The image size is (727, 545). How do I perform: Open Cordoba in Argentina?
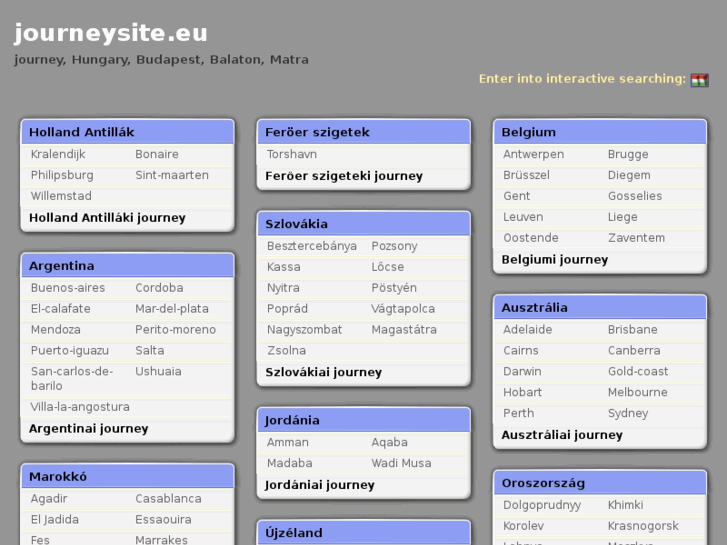[159, 288]
